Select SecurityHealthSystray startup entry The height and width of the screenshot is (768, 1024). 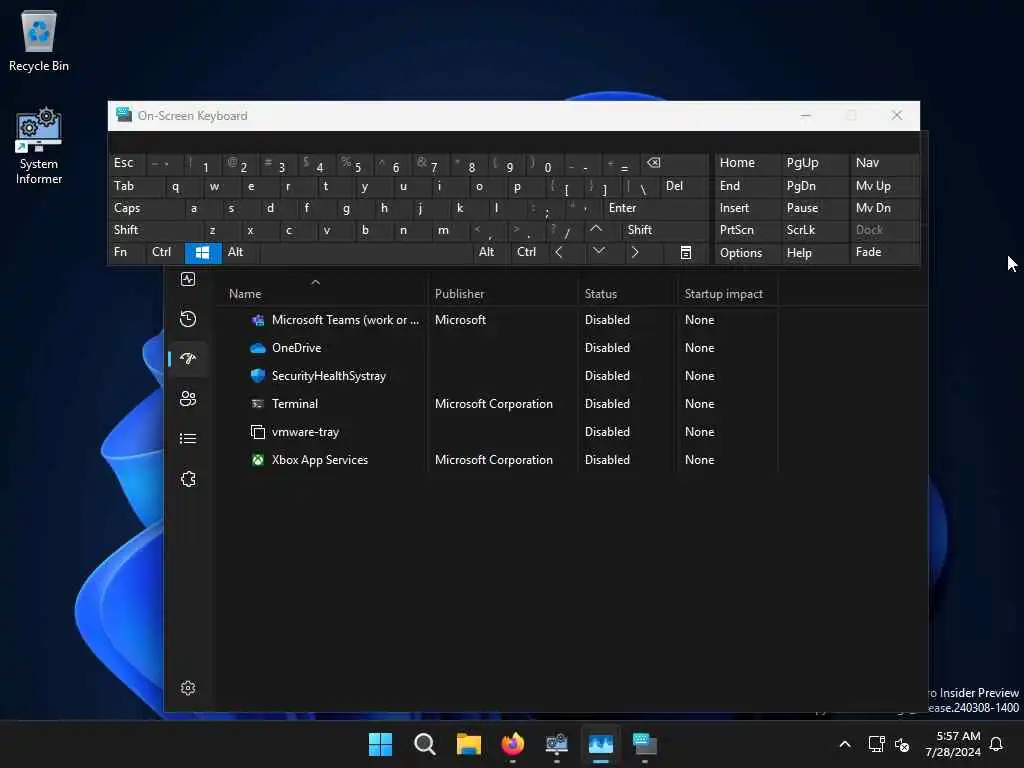point(498,376)
